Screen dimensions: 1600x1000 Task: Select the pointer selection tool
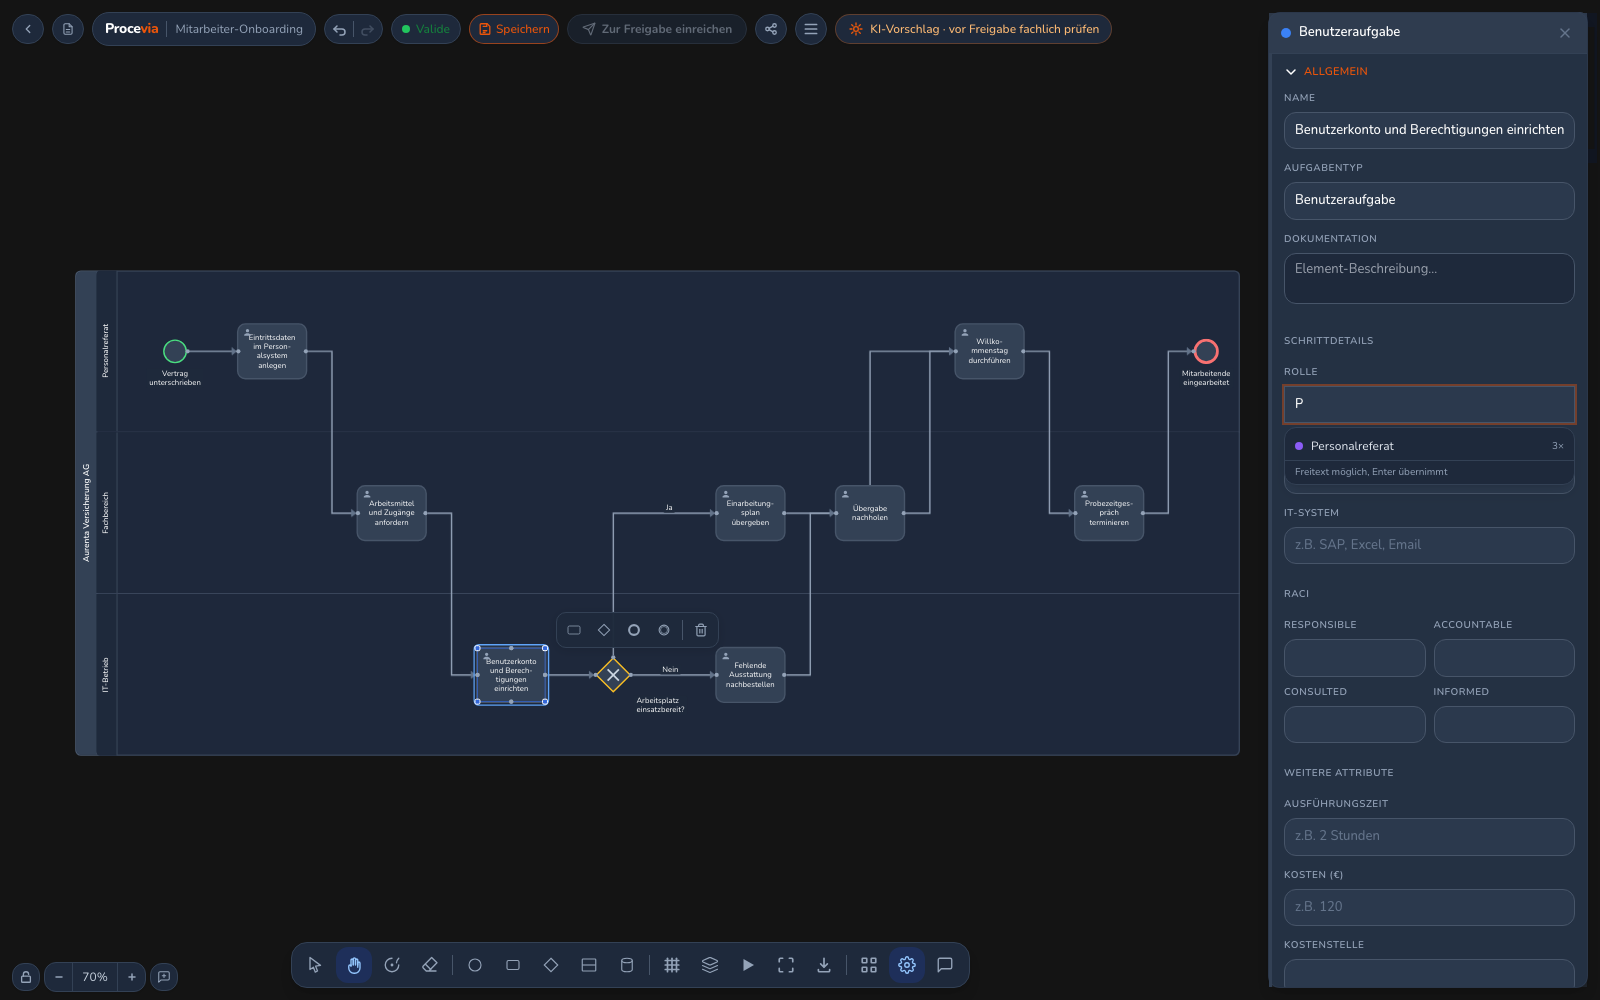pyautogui.click(x=315, y=965)
